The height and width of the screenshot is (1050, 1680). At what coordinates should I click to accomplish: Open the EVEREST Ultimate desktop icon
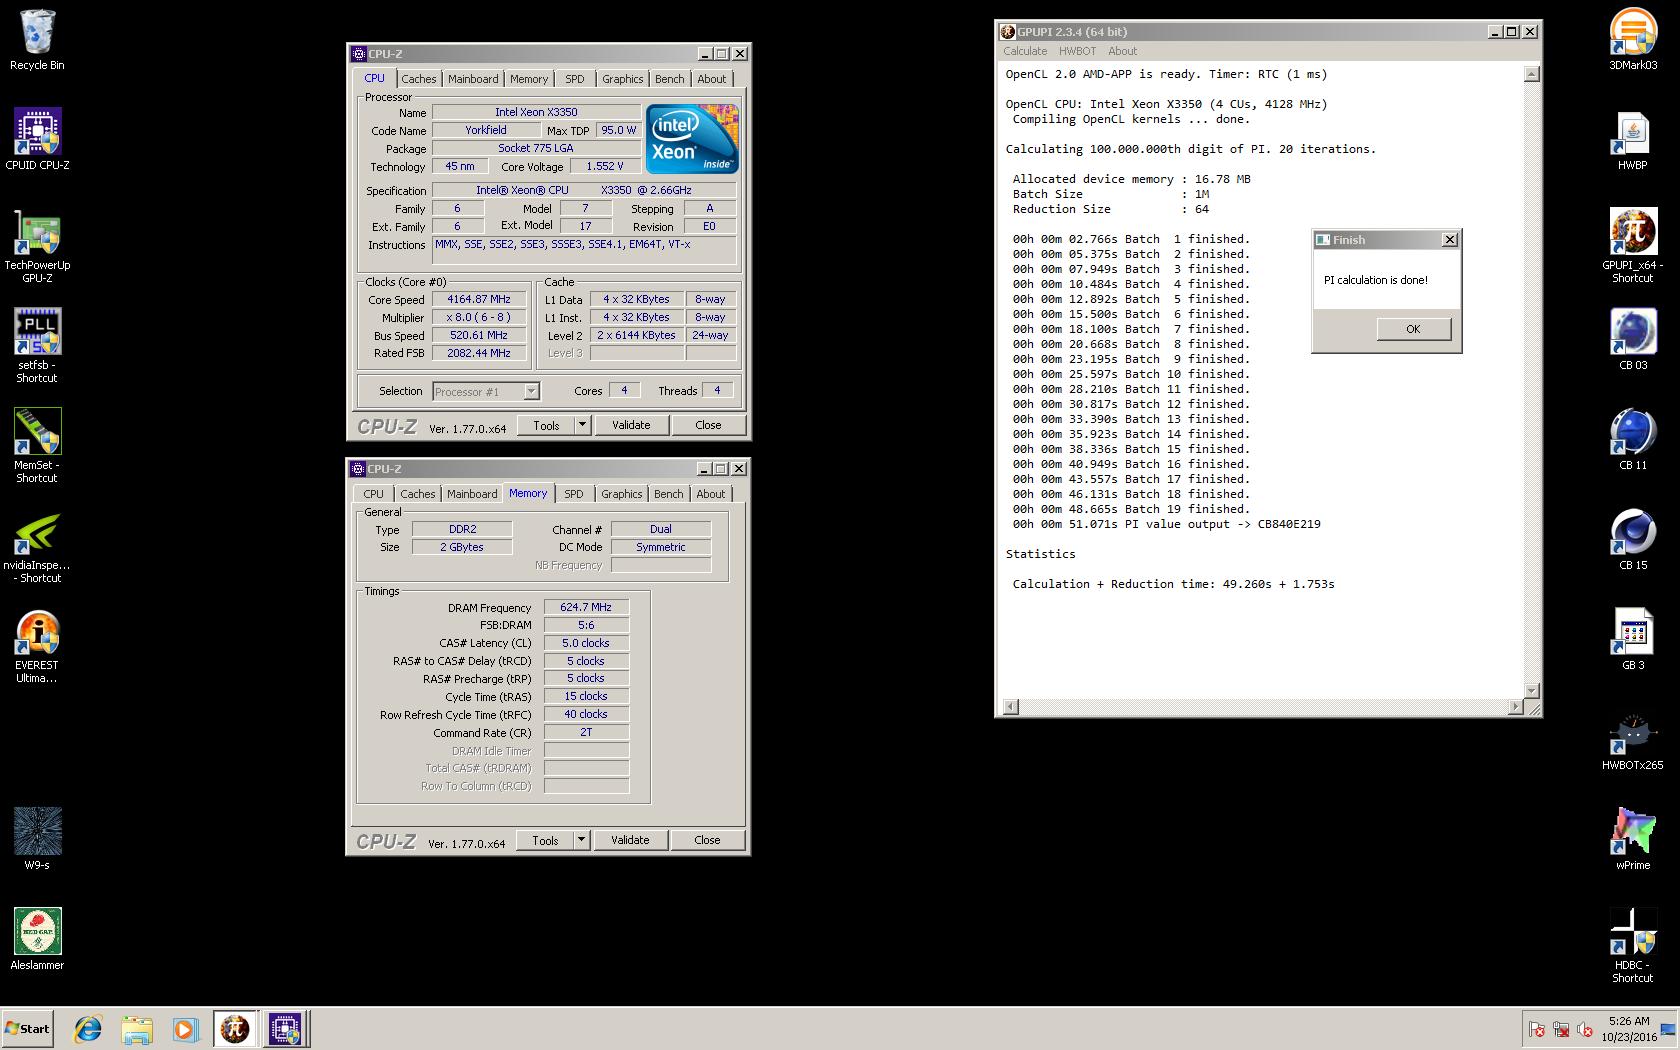[37, 646]
